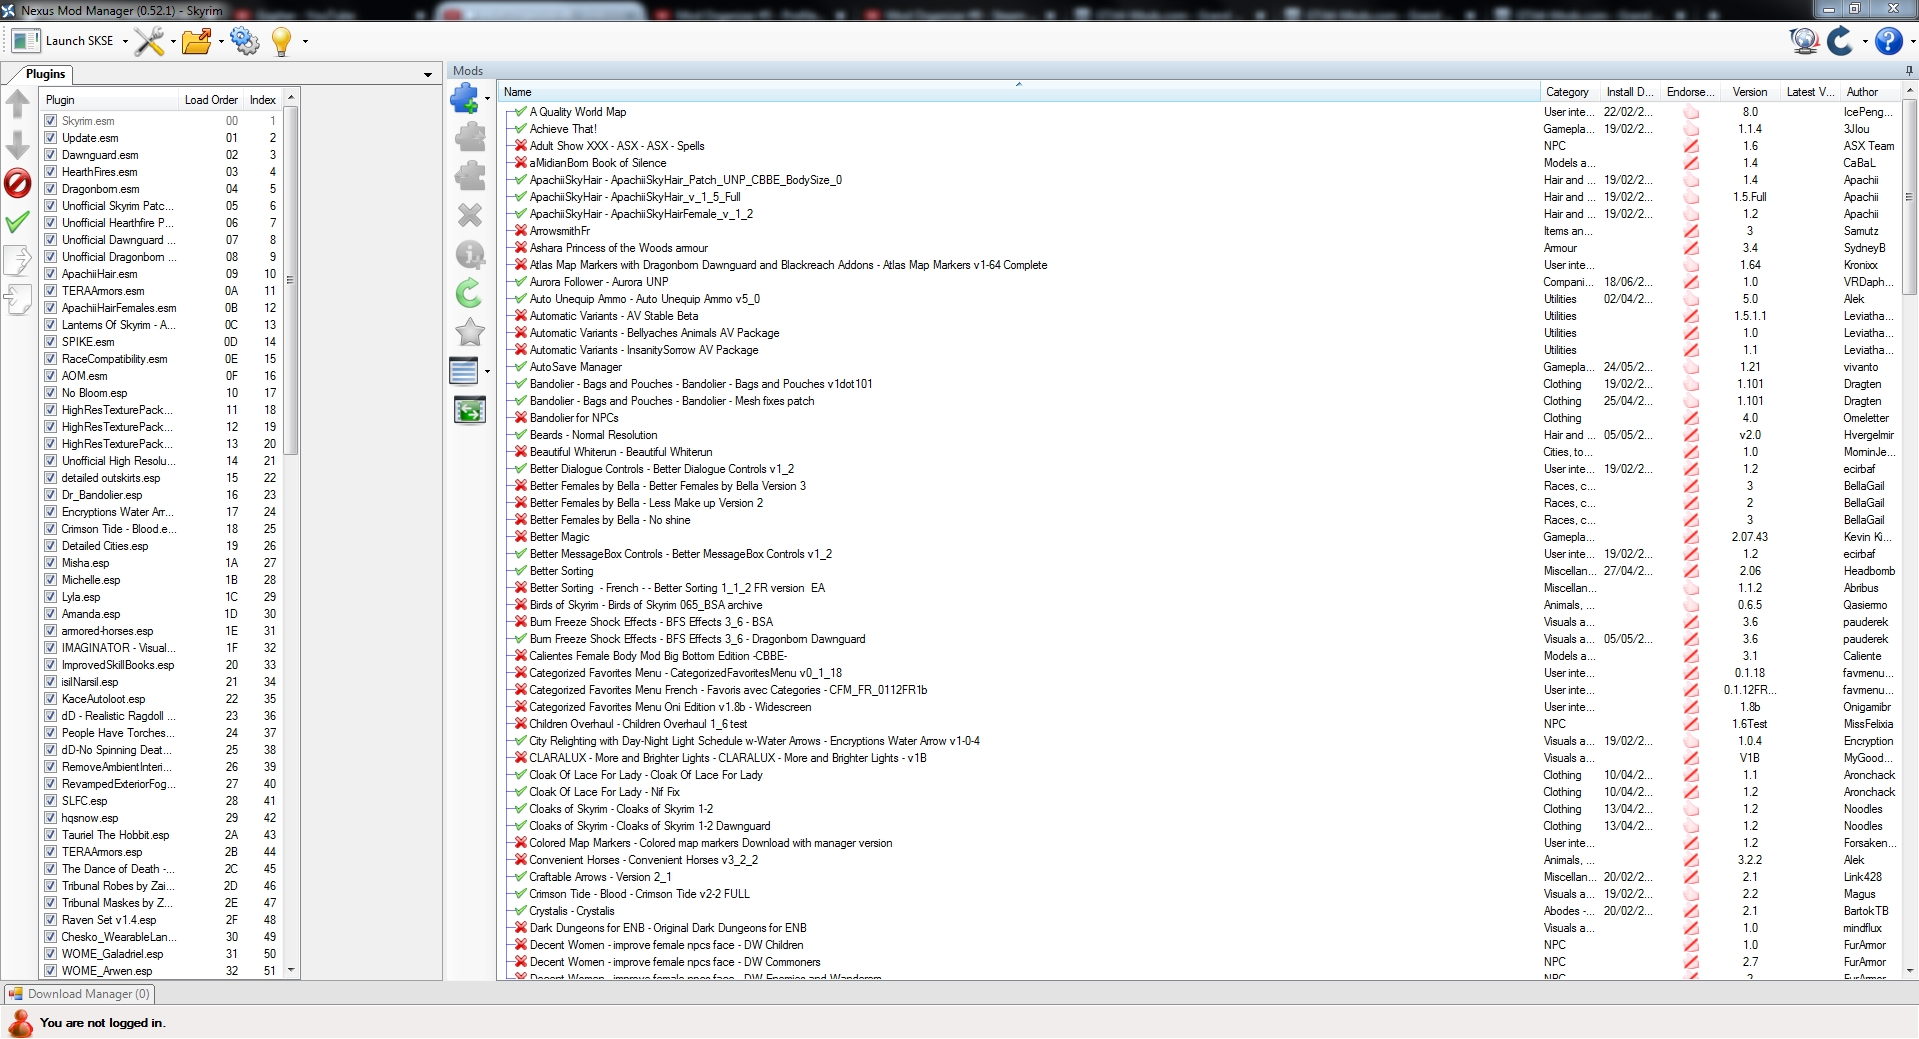Click the Install Date column header
Image resolution: width=1919 pixels, height=1039 pixels.
[1630, 92]
